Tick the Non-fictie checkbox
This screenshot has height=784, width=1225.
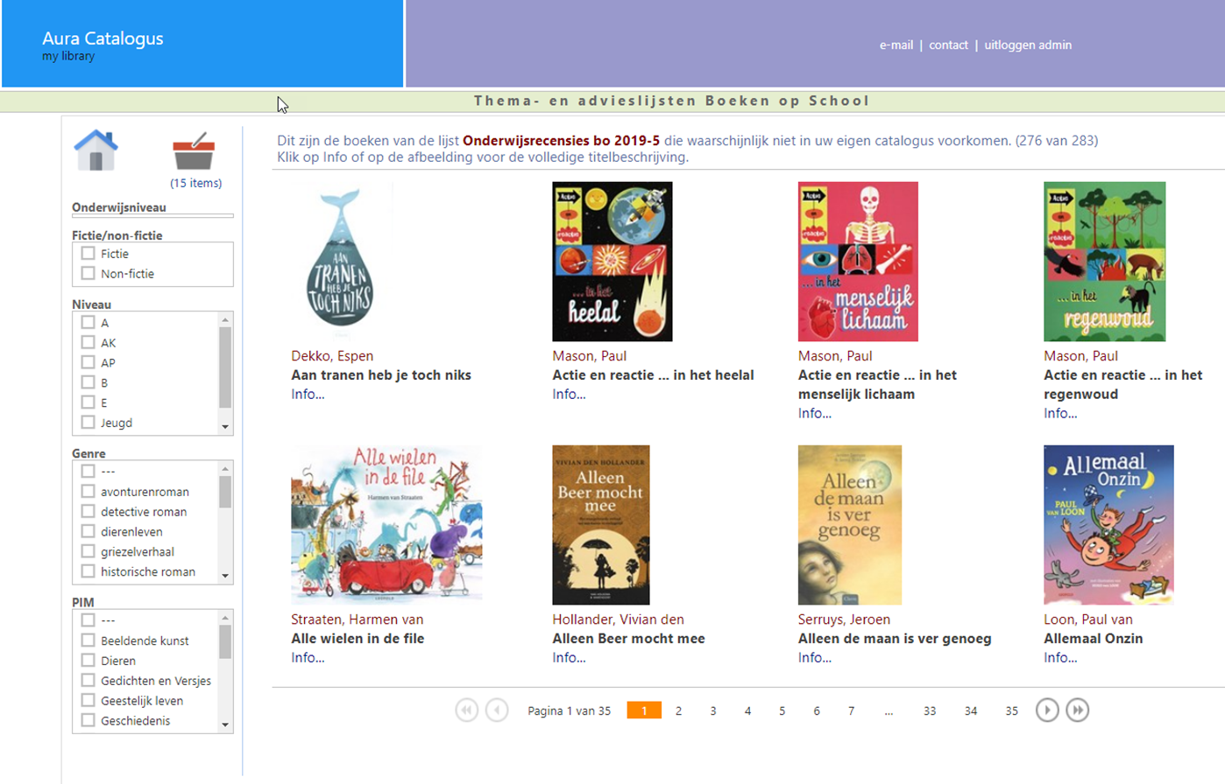(88, 273)
